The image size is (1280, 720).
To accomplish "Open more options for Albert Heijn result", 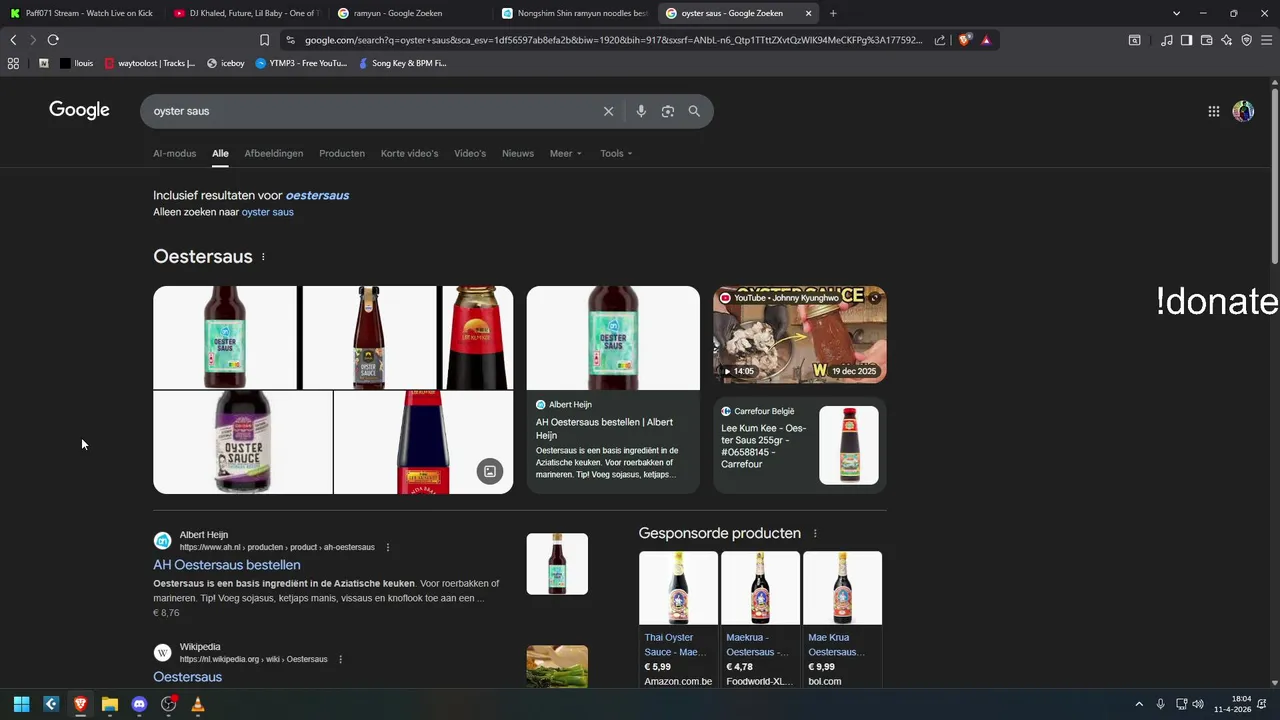I will [388, 547].
